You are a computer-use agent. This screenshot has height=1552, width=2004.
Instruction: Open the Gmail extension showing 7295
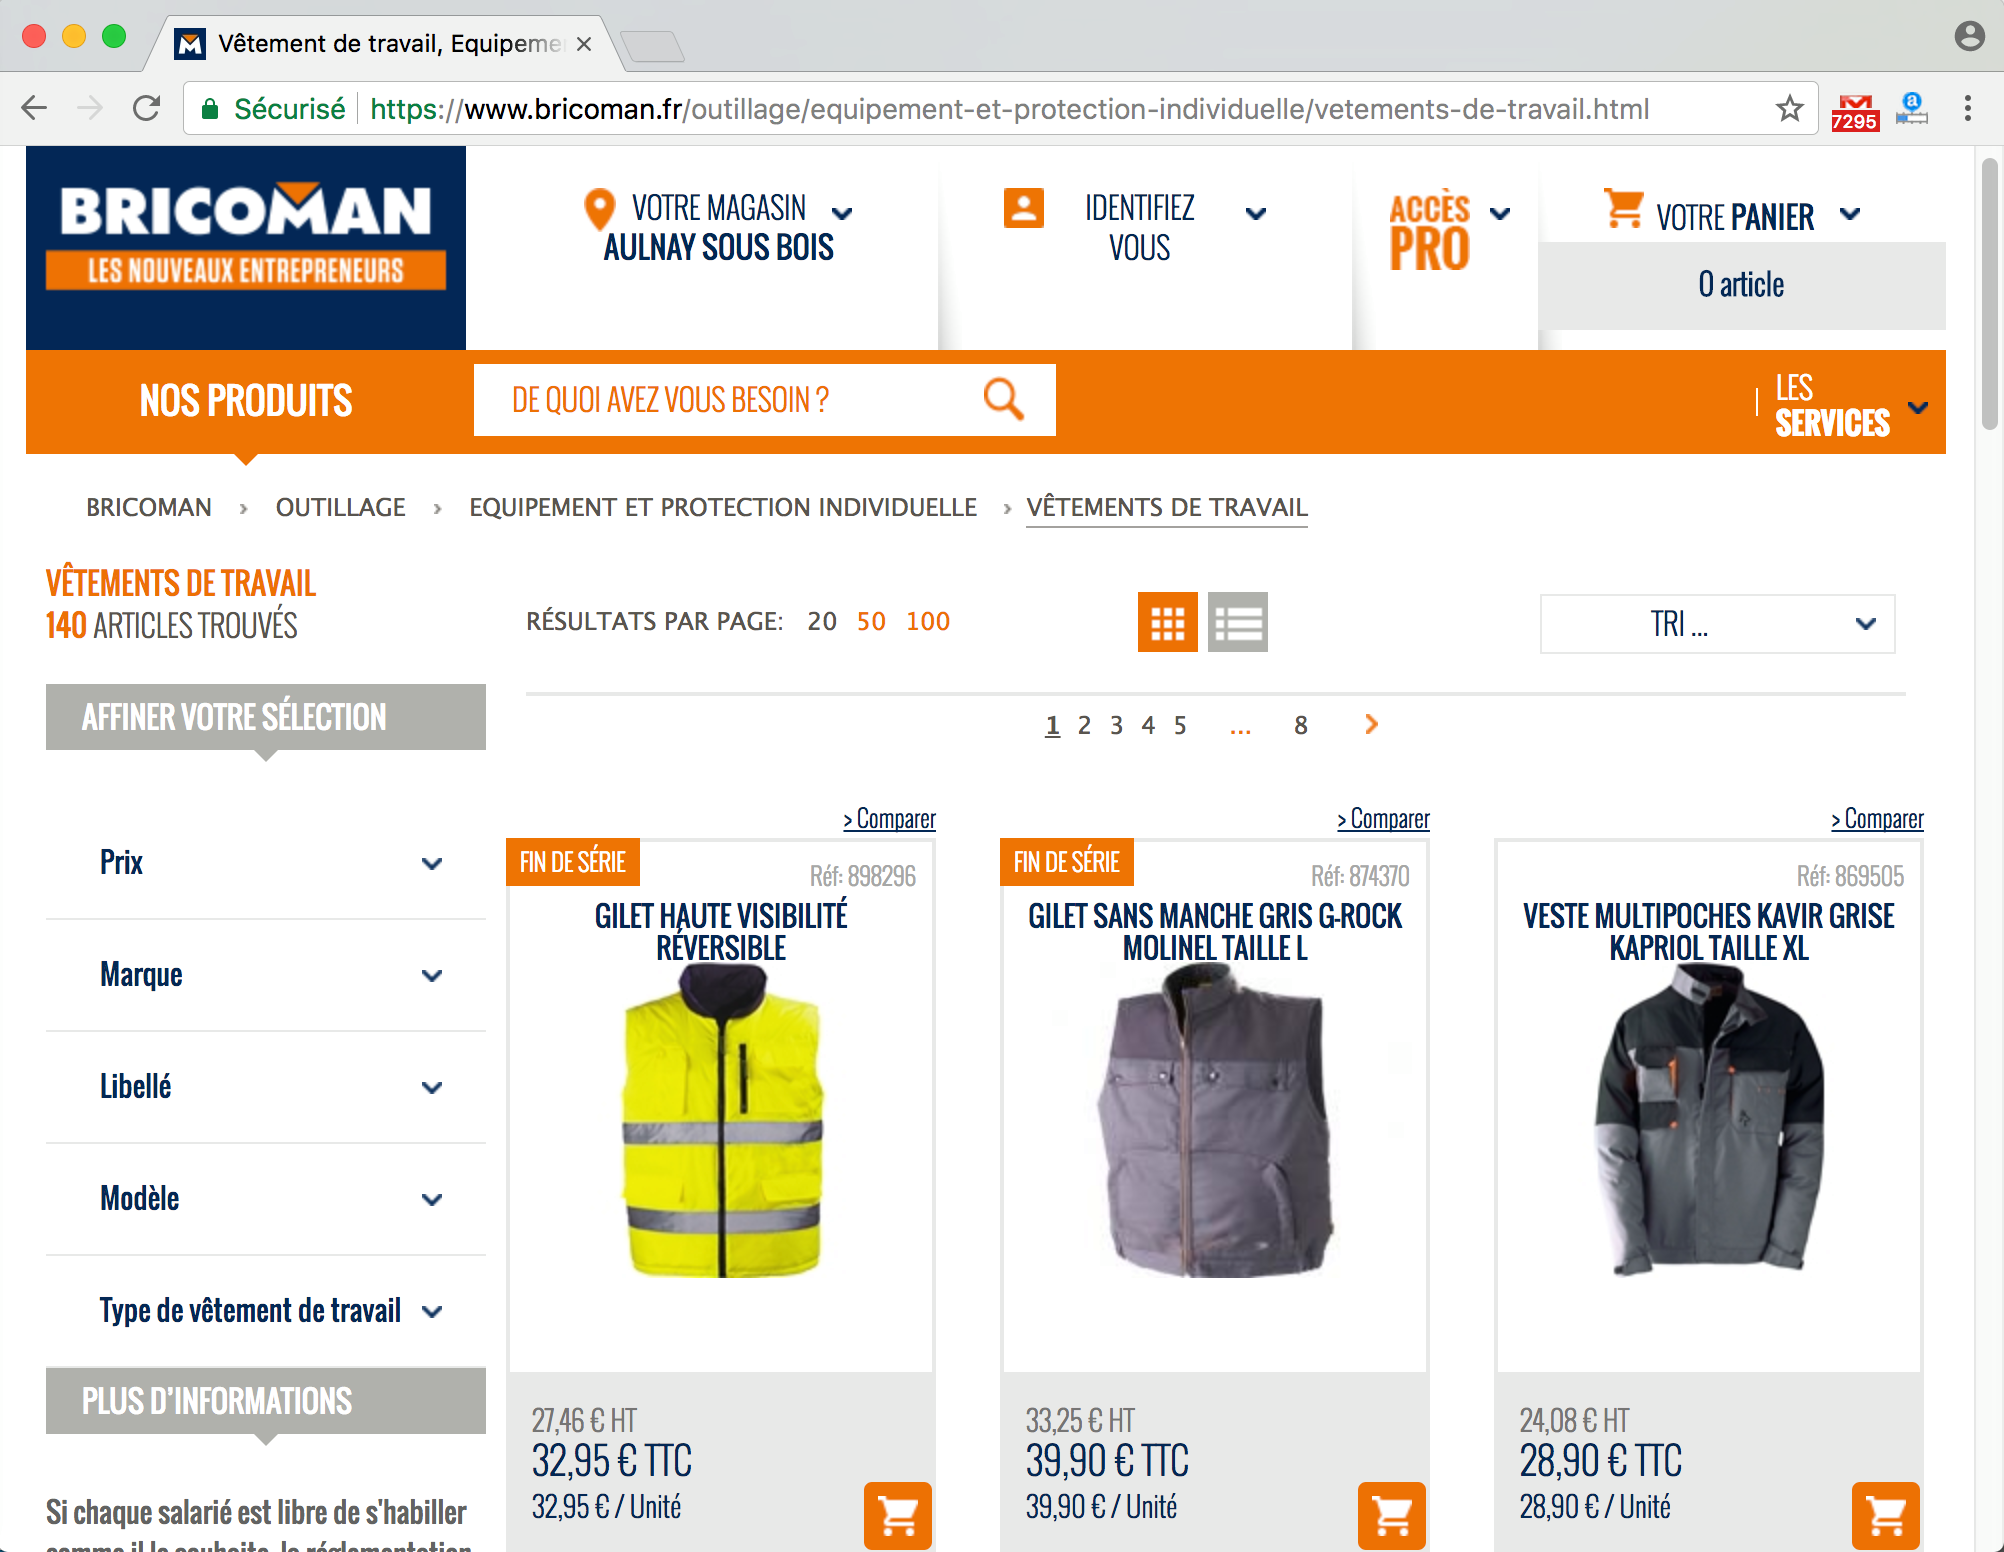1855,112
